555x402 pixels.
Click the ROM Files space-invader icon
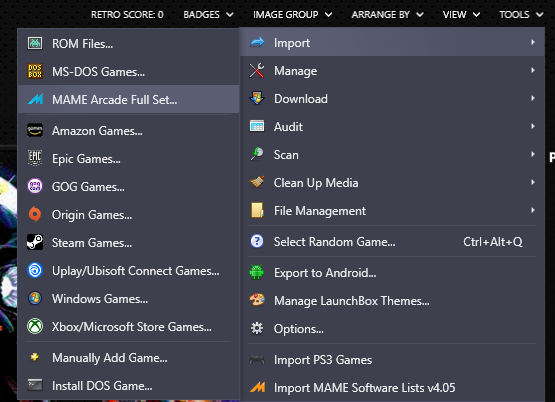(35, 43)
